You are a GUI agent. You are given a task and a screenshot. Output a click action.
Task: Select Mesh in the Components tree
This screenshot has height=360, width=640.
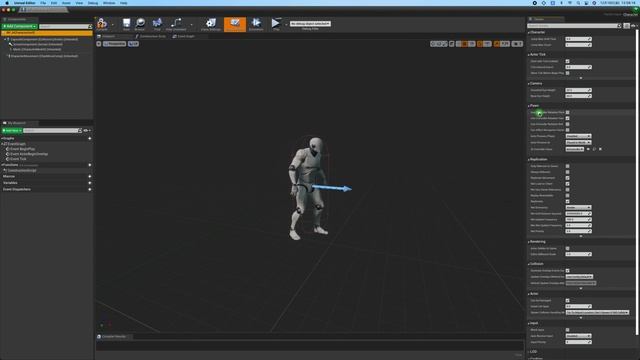point(36,49)
